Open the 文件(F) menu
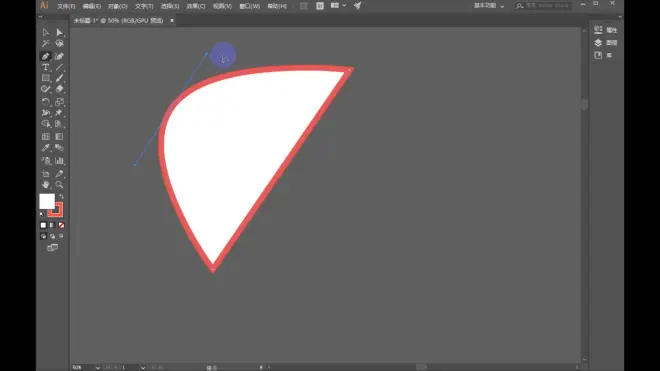 66,6
